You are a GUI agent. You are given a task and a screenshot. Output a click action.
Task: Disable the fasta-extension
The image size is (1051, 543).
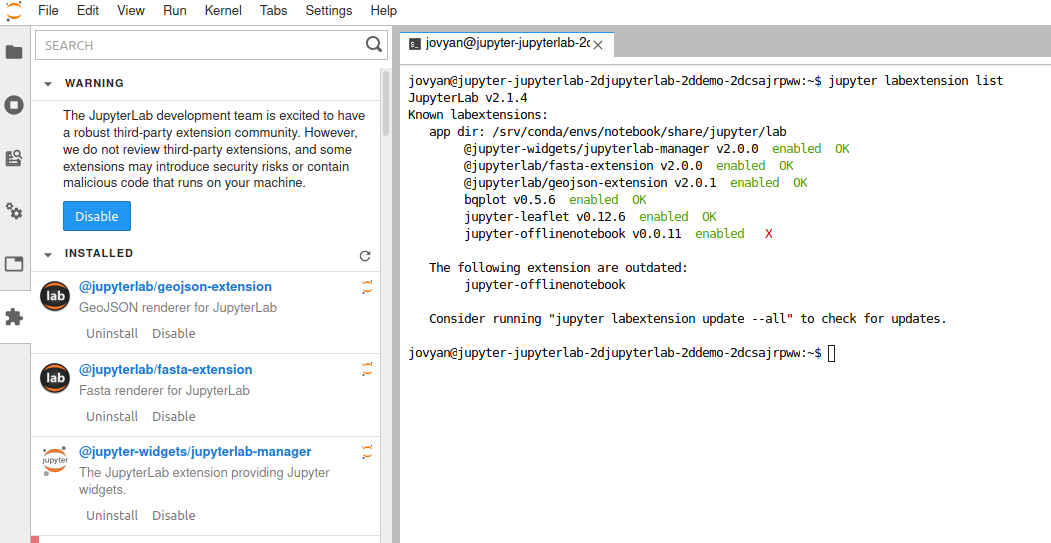[x=174, y=416]
